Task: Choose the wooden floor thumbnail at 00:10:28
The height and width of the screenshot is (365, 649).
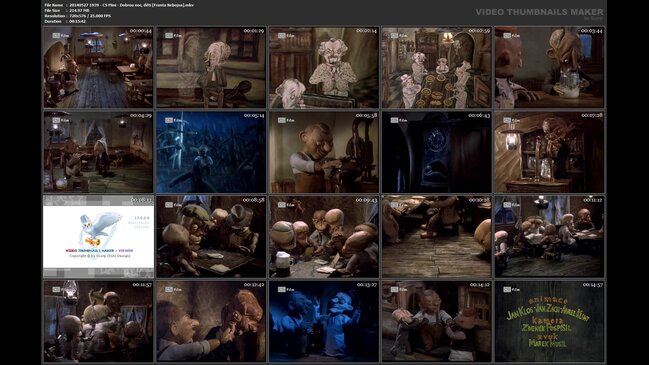Action: pyautogui.click(x=437, y=237)
